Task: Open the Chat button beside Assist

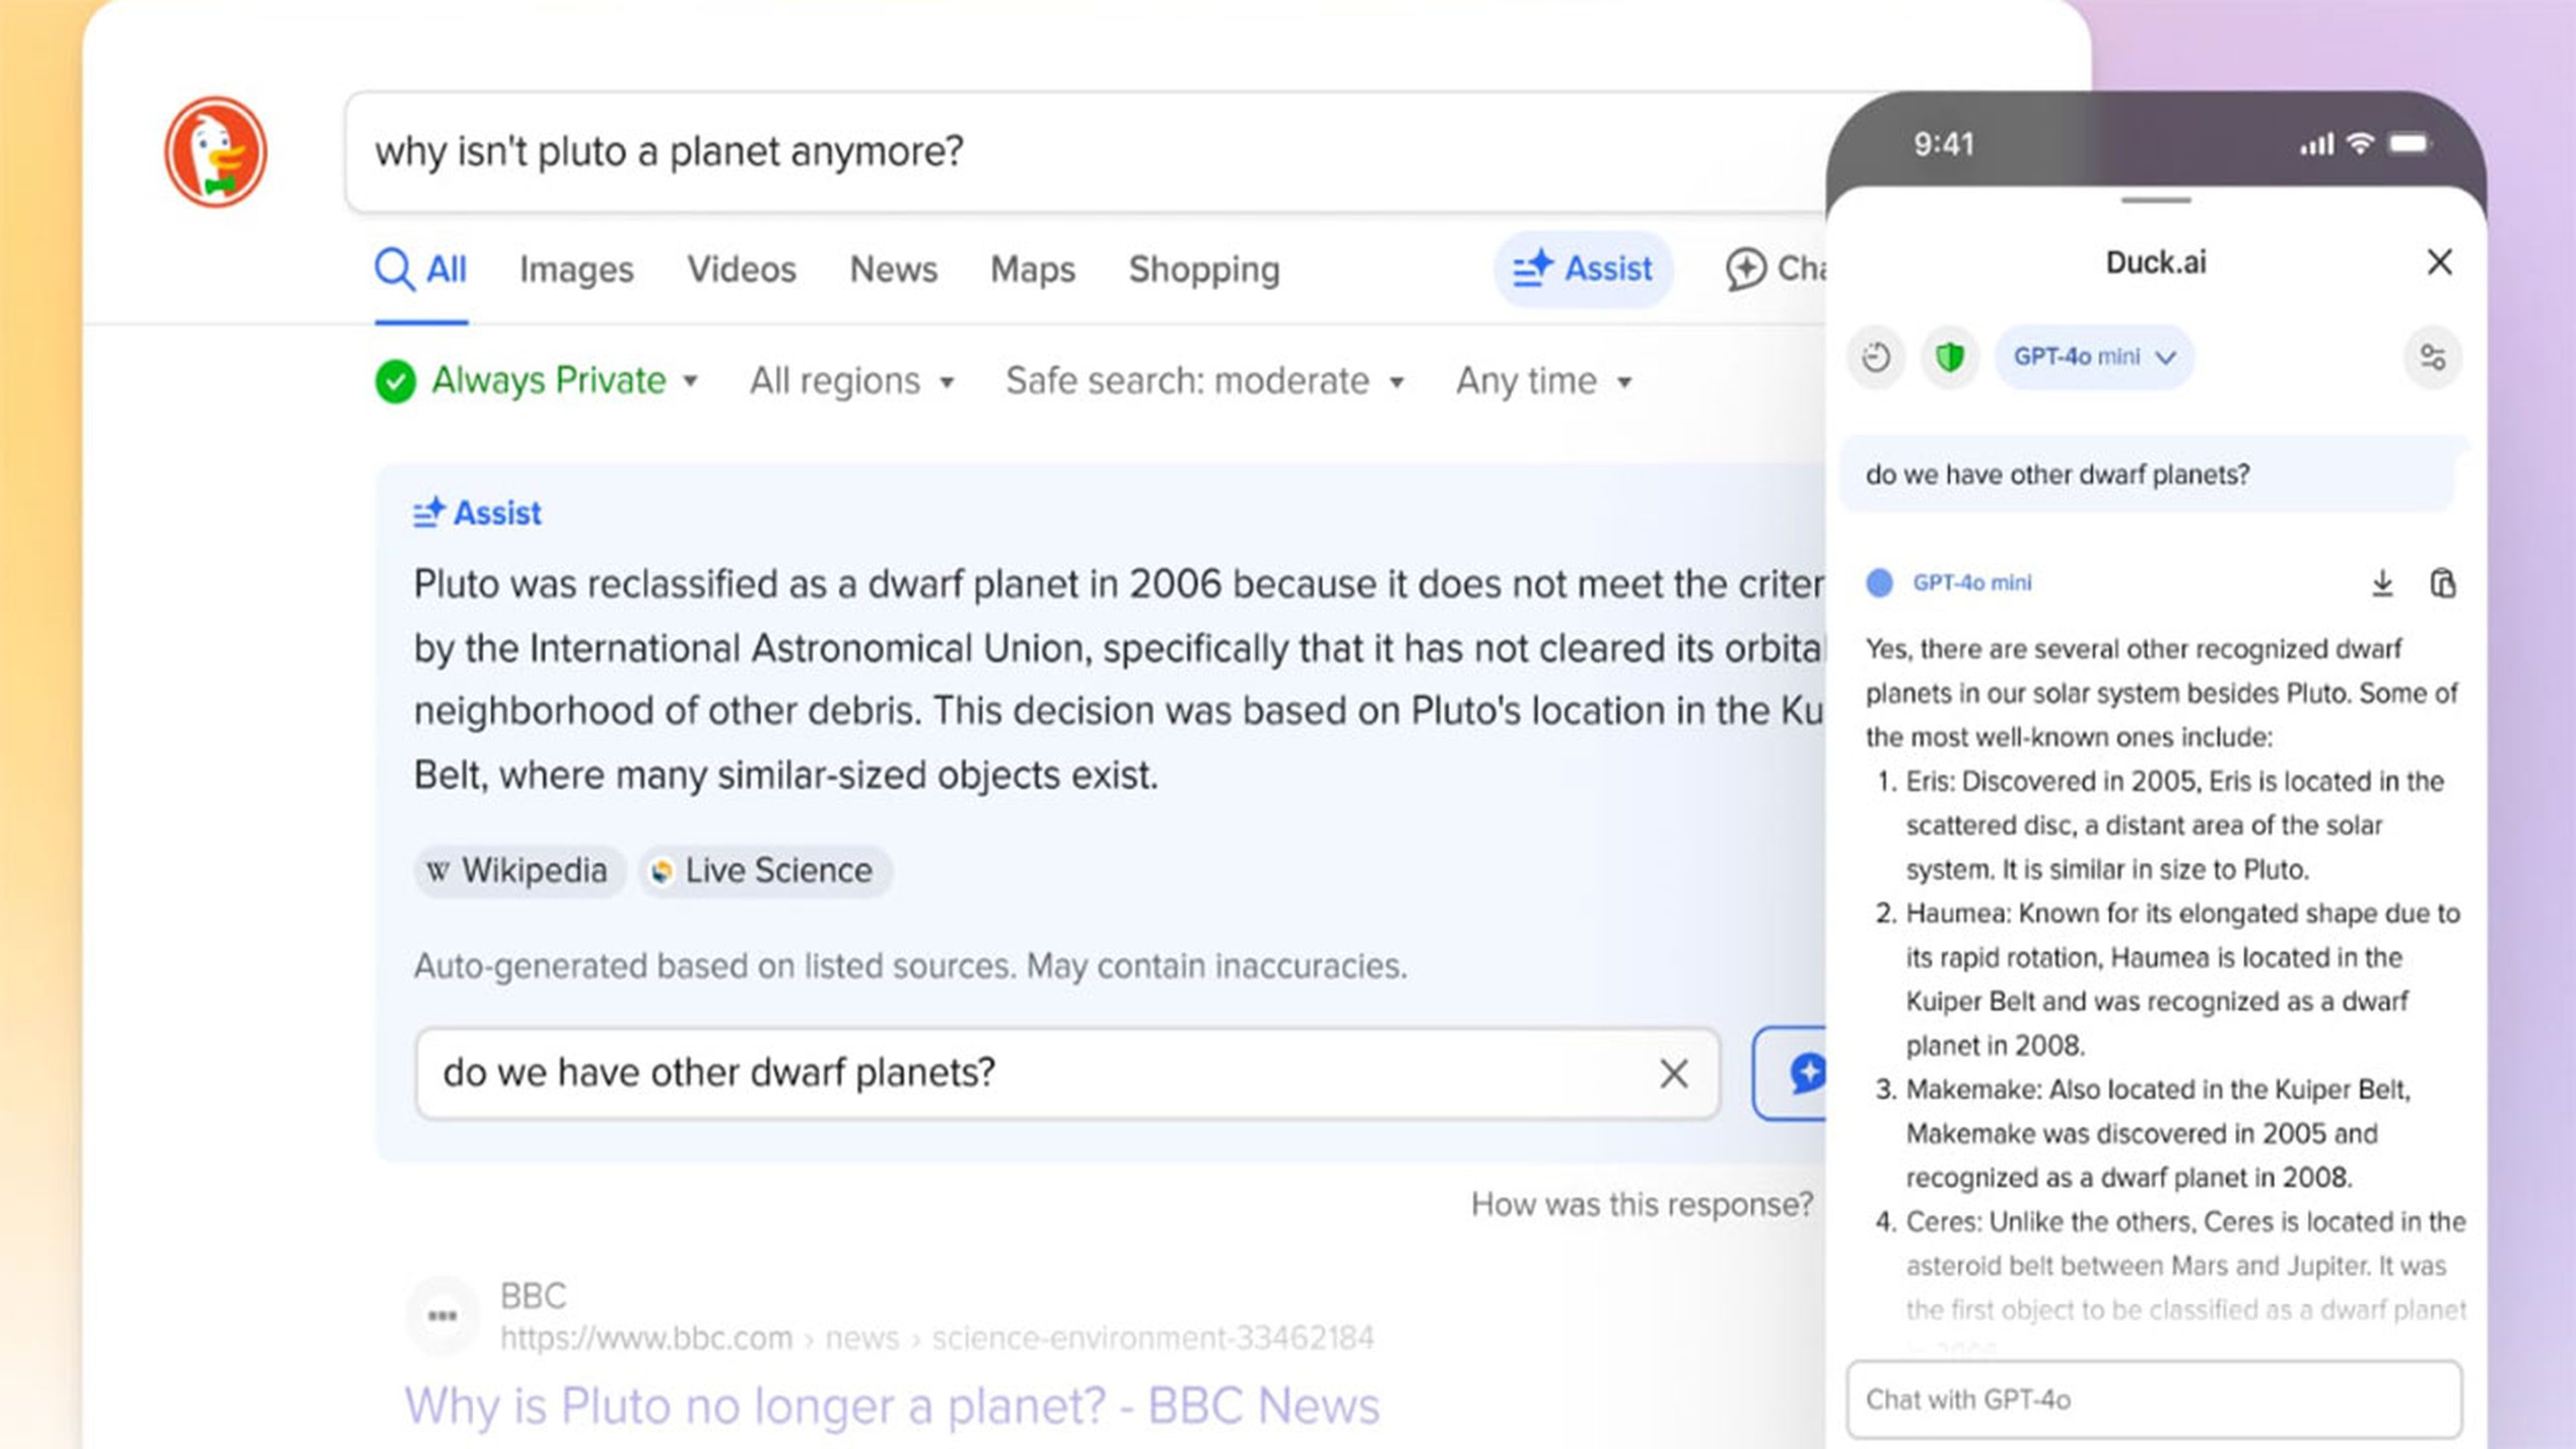Action: click(x=1775, y=269)
